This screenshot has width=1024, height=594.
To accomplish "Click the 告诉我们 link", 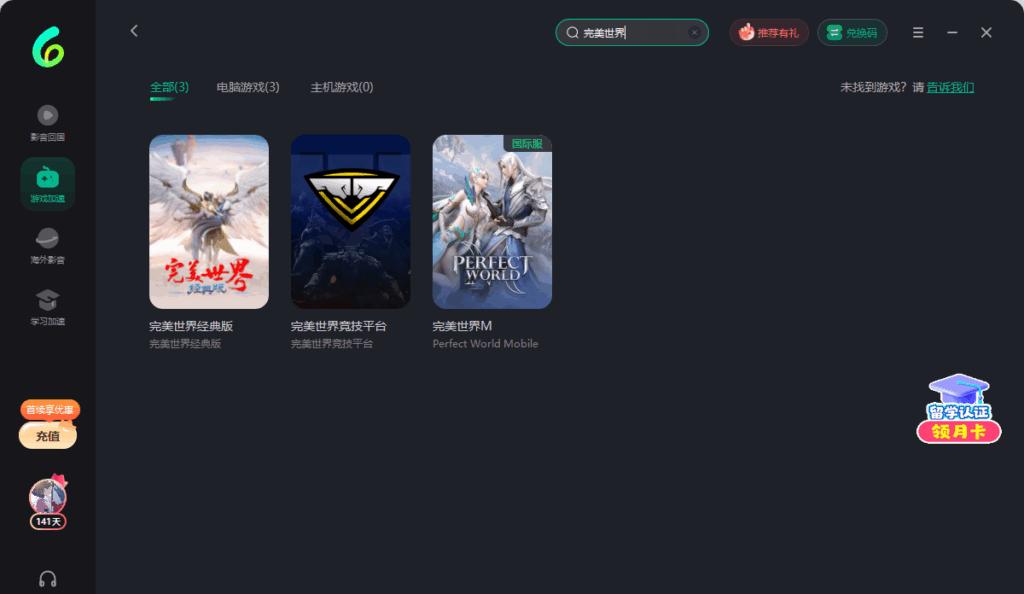I will point(950,87).
